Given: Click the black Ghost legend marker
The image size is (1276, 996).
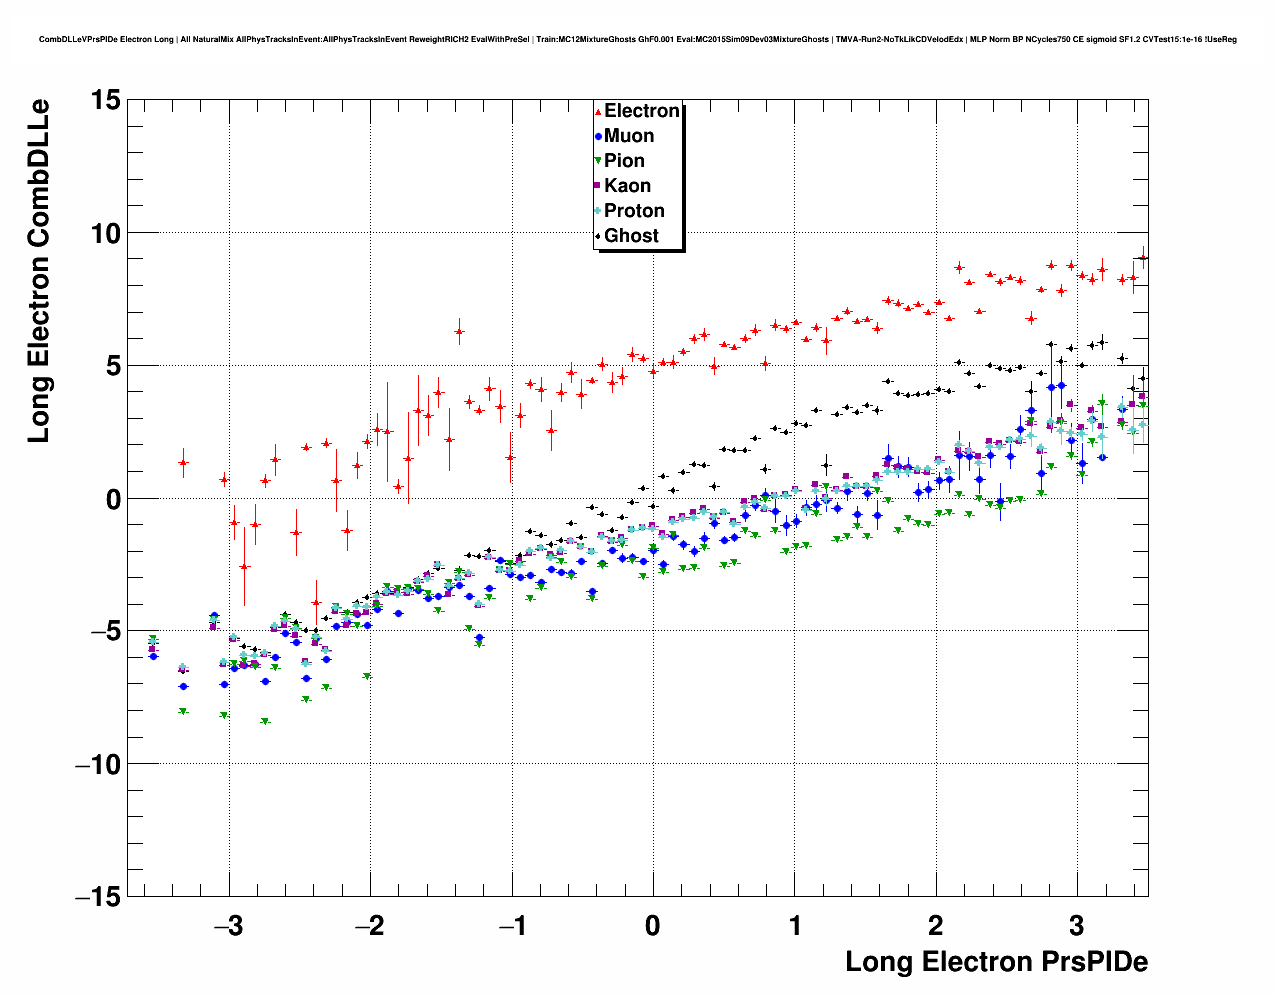Looking at the screenshot, I should point(598,236).
